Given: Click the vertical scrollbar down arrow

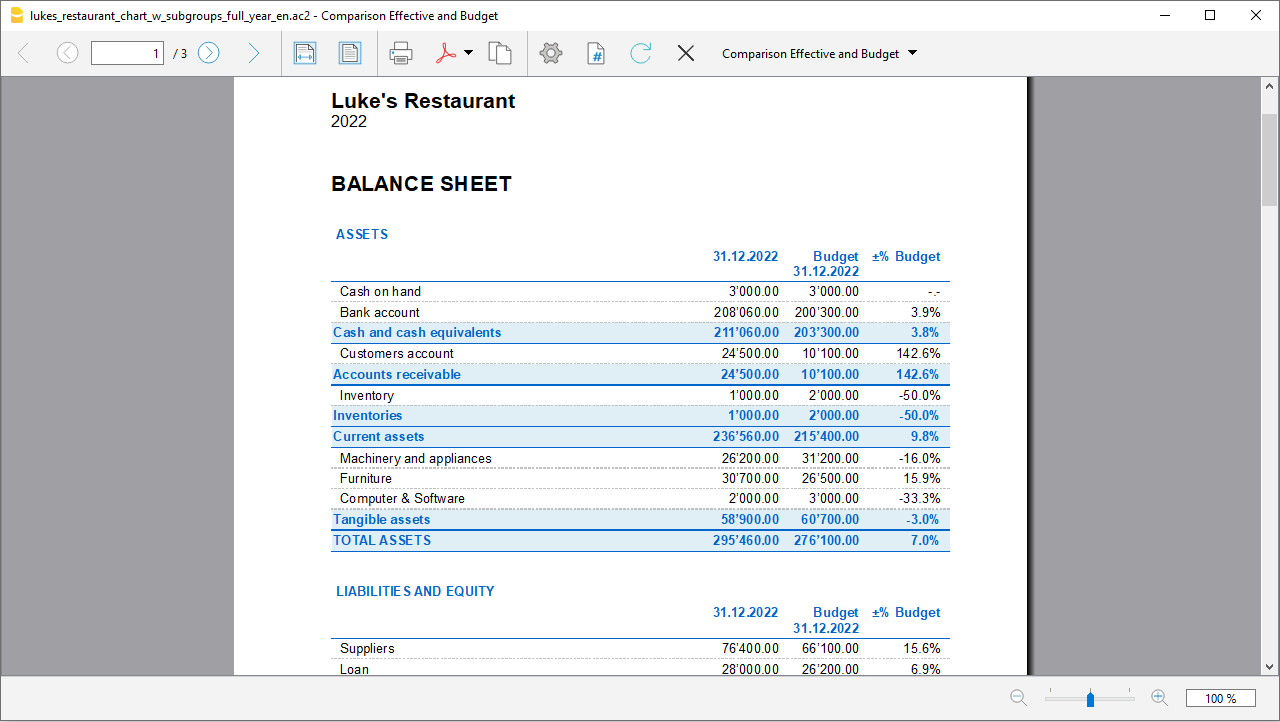Looking at the screenshot, I should click(1269, 666).
